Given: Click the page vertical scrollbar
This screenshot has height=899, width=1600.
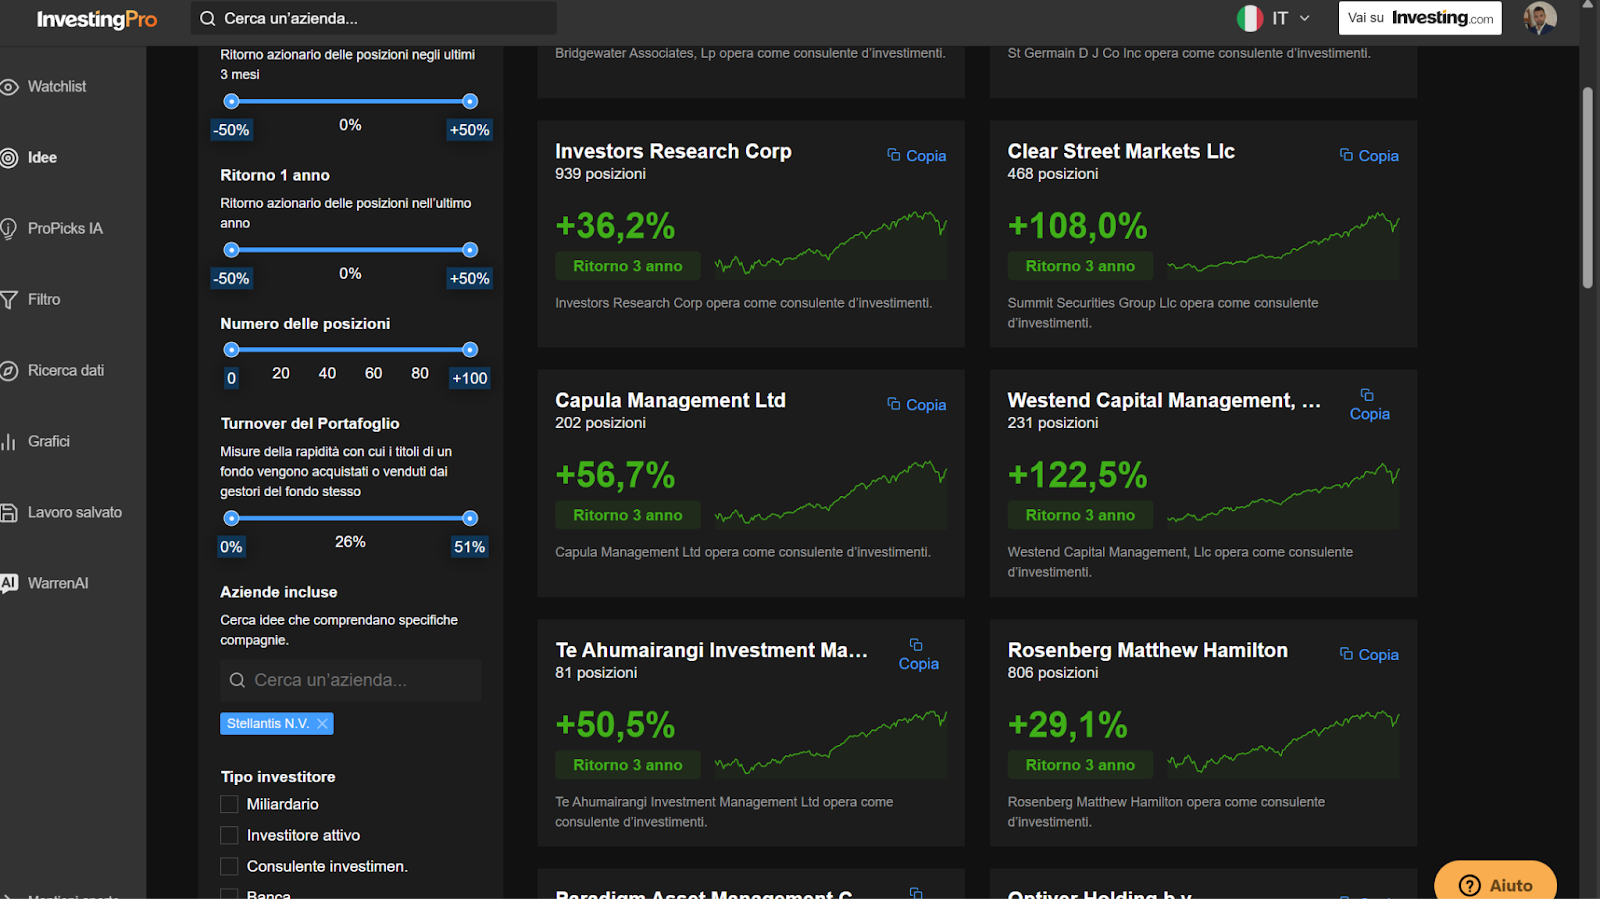Looking at the screenshot, I should 1587,188.
